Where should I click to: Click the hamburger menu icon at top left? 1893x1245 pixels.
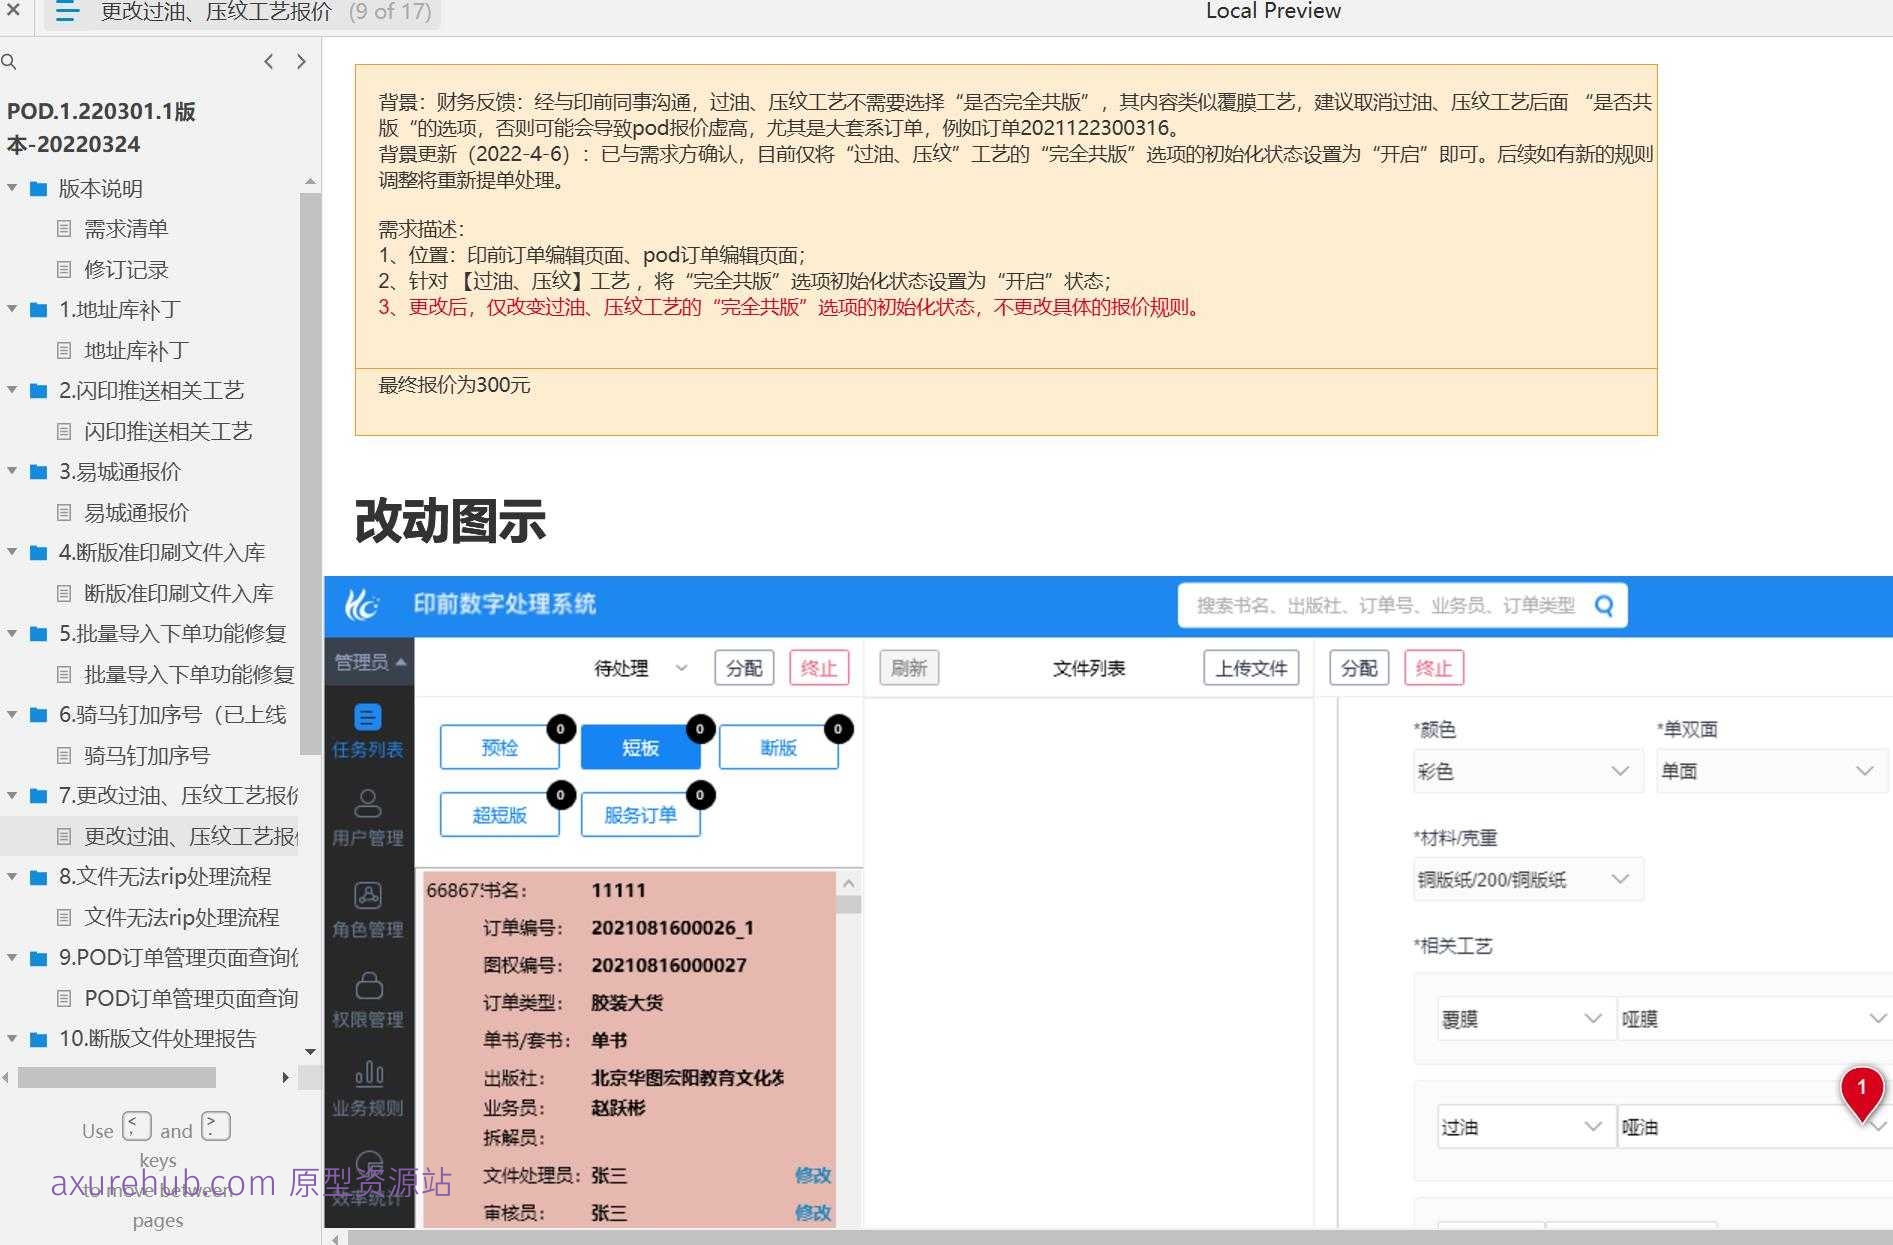(66, 13)
